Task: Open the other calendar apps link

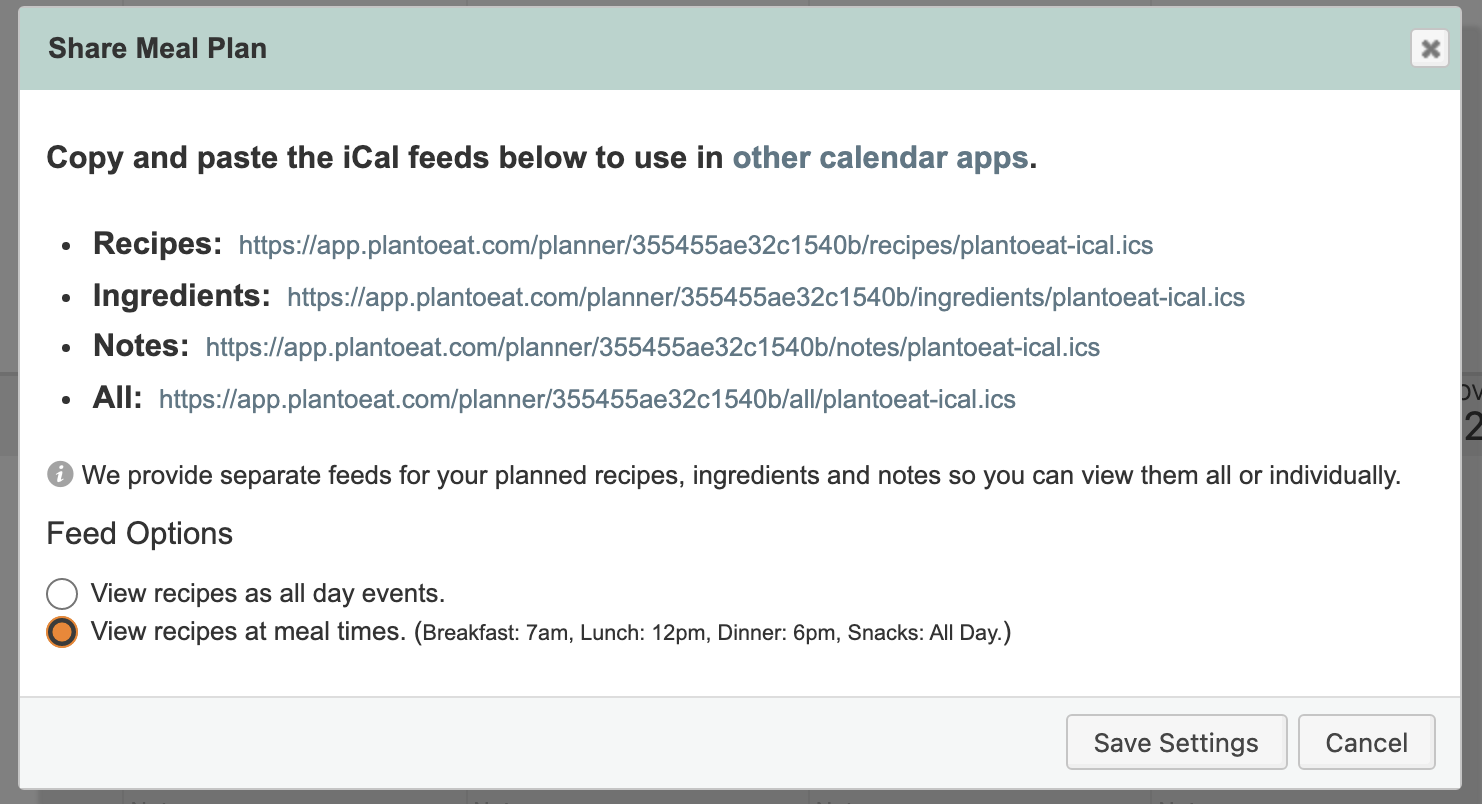Action: tap(880, 158)
